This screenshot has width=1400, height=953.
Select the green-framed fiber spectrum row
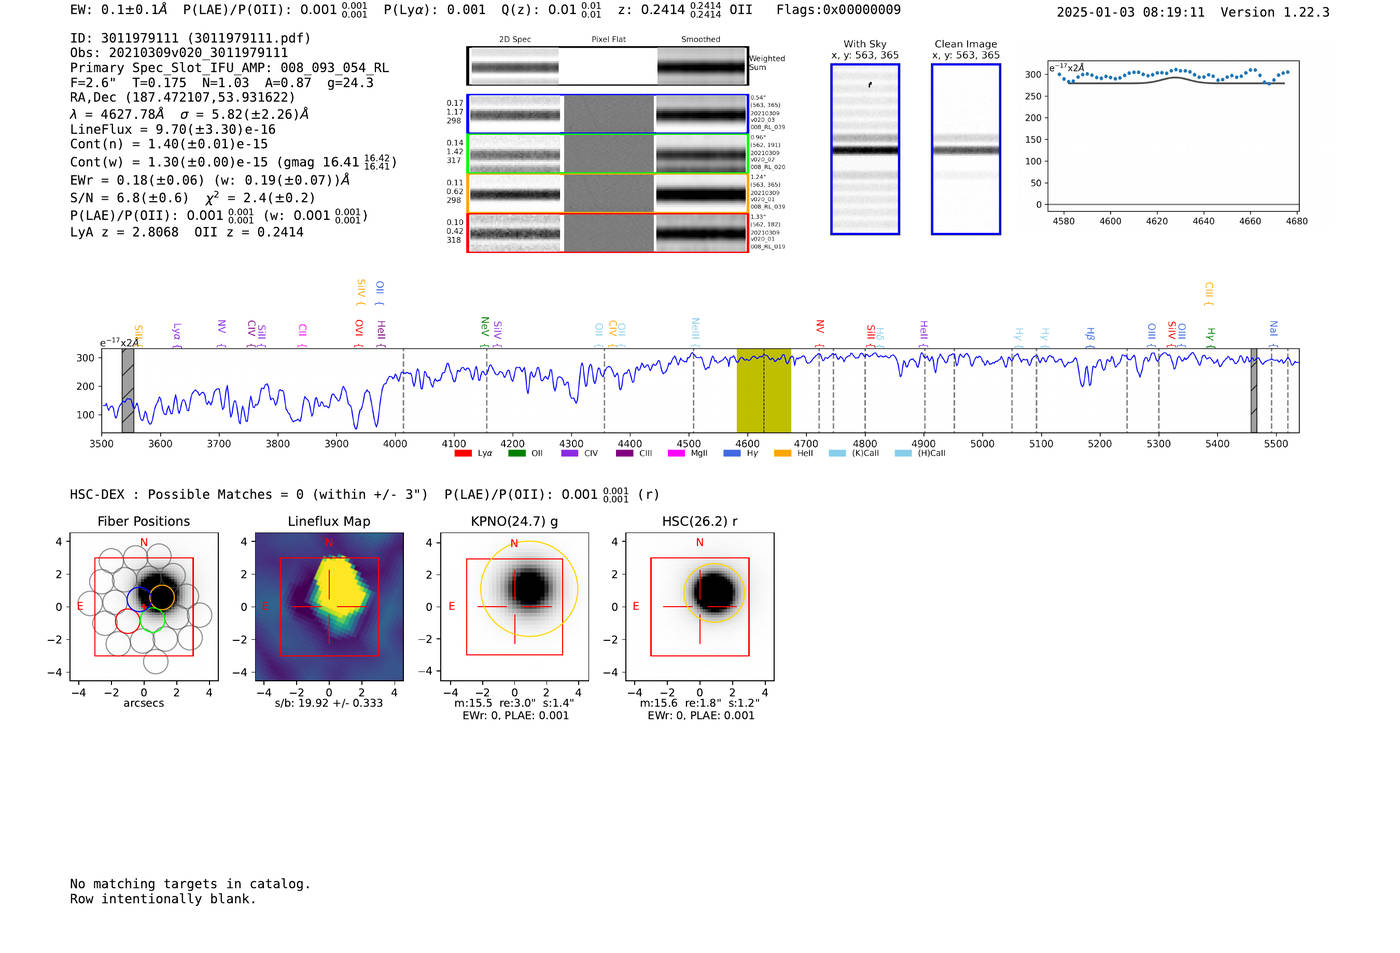click(x=608, y=154)
